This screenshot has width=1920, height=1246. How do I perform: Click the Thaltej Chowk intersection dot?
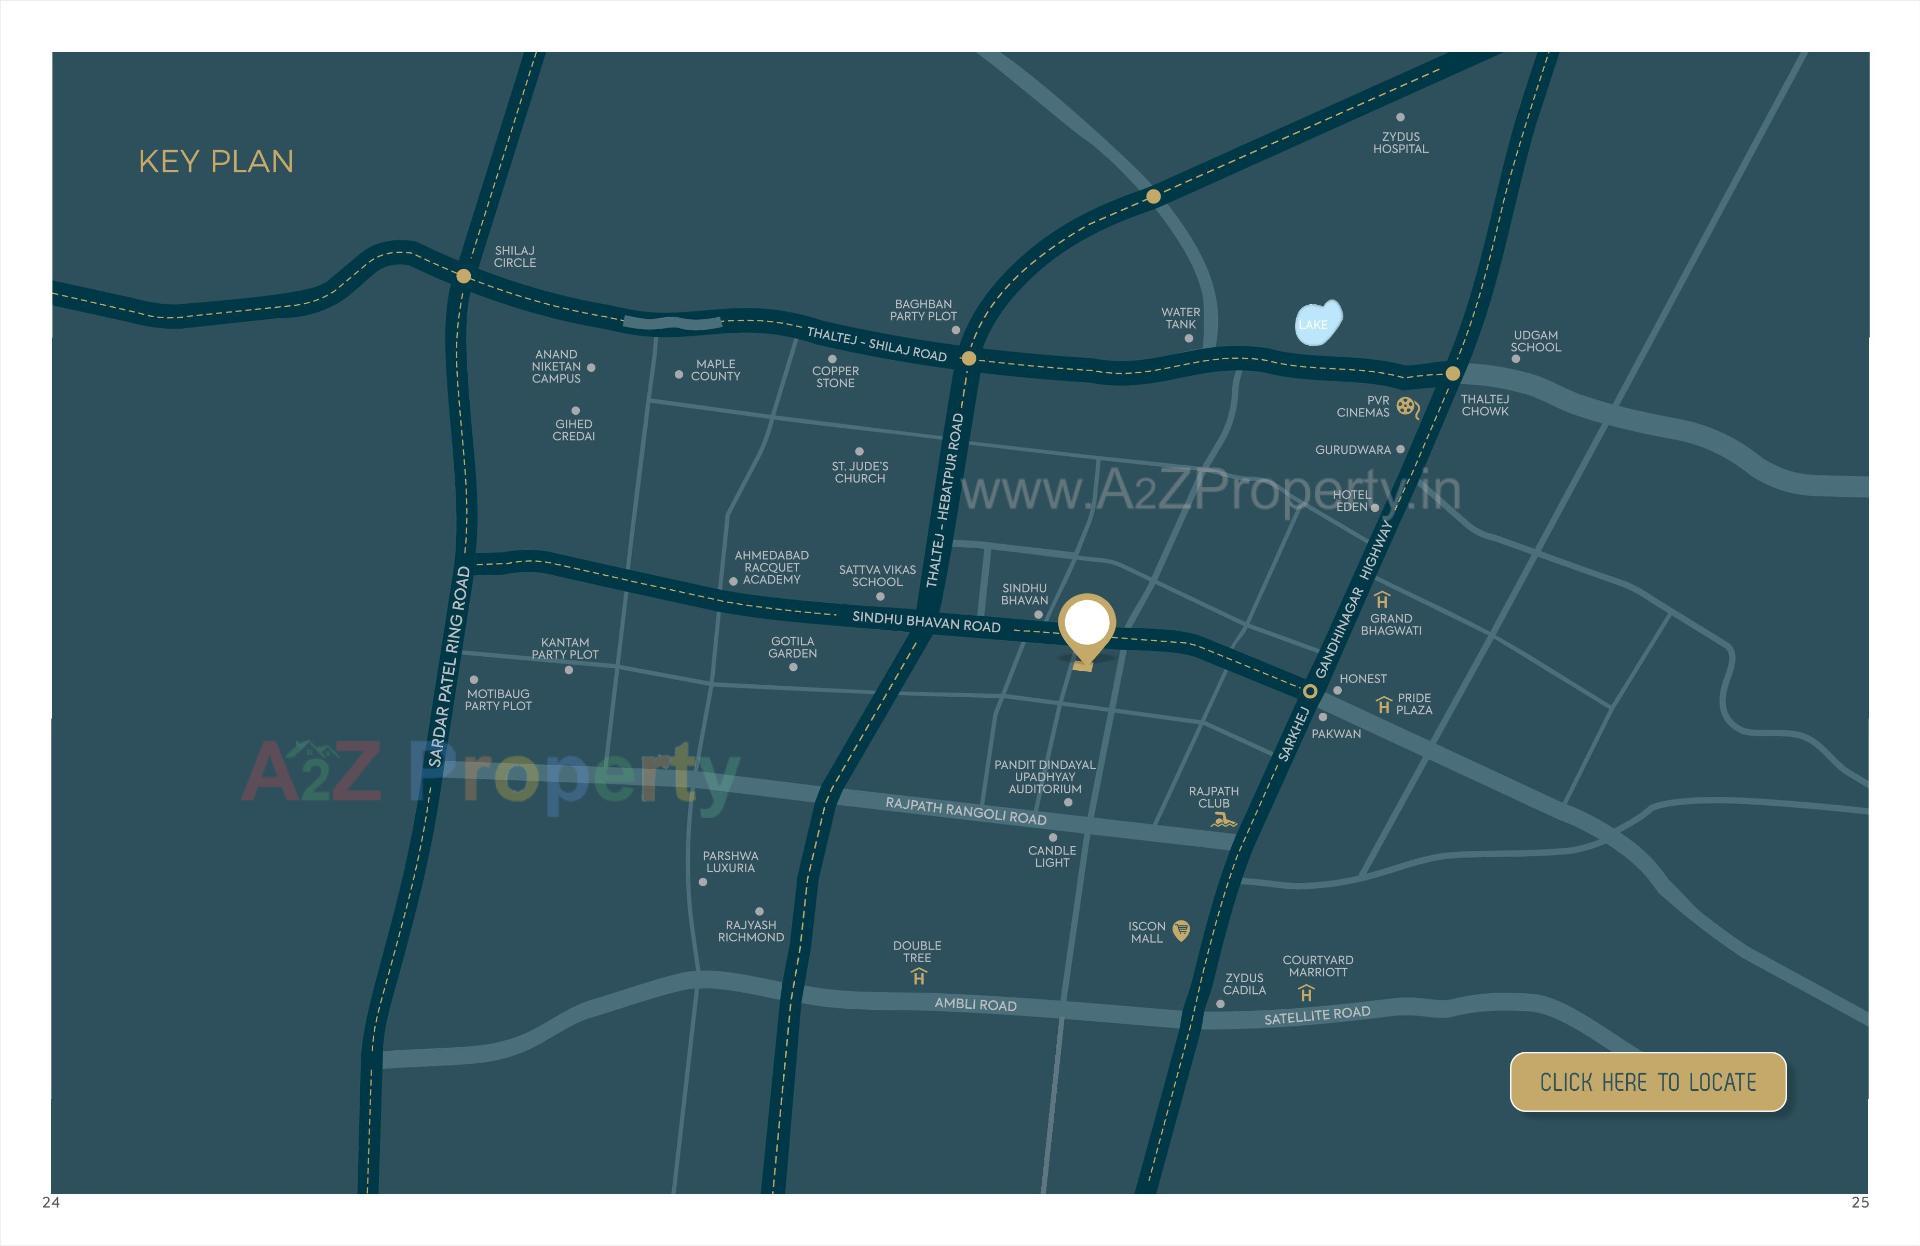(x=1451, y=372)
